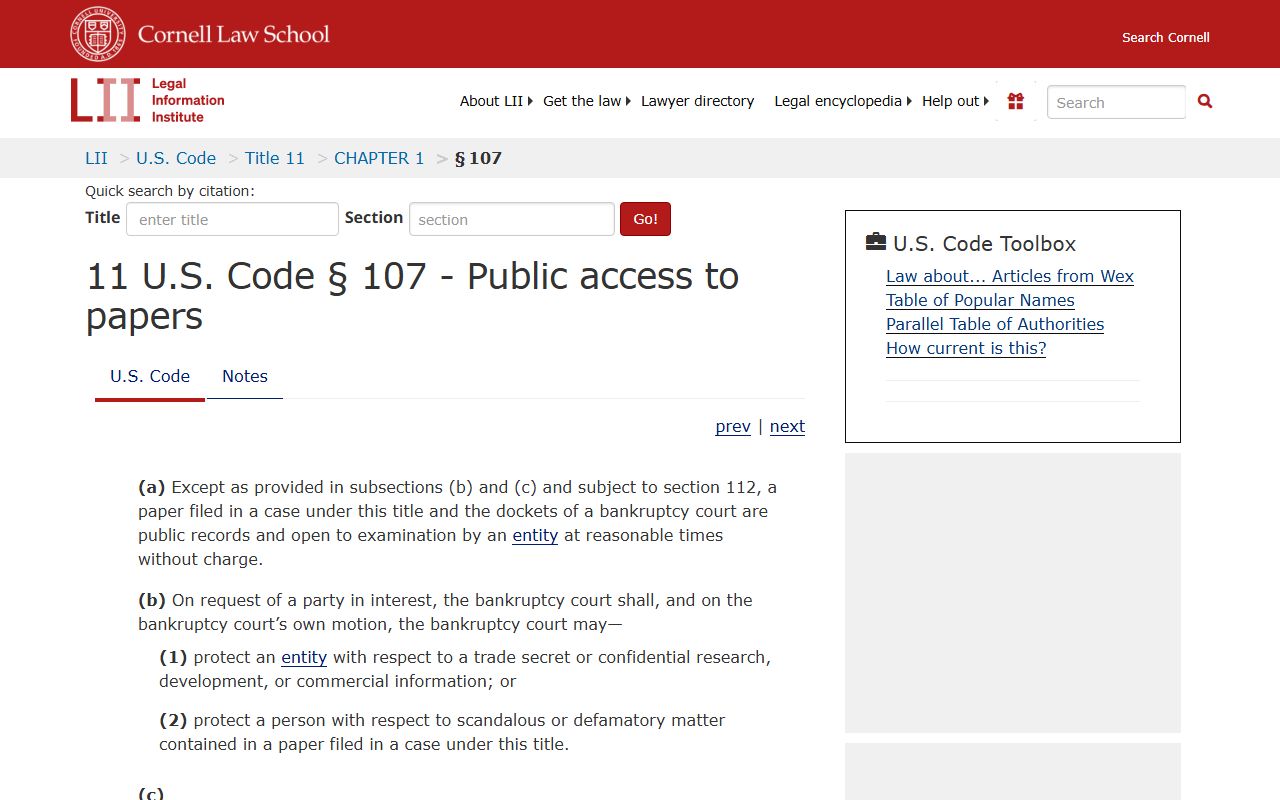
Task: Go to the next section link
Action: click(x=787, y=426)
